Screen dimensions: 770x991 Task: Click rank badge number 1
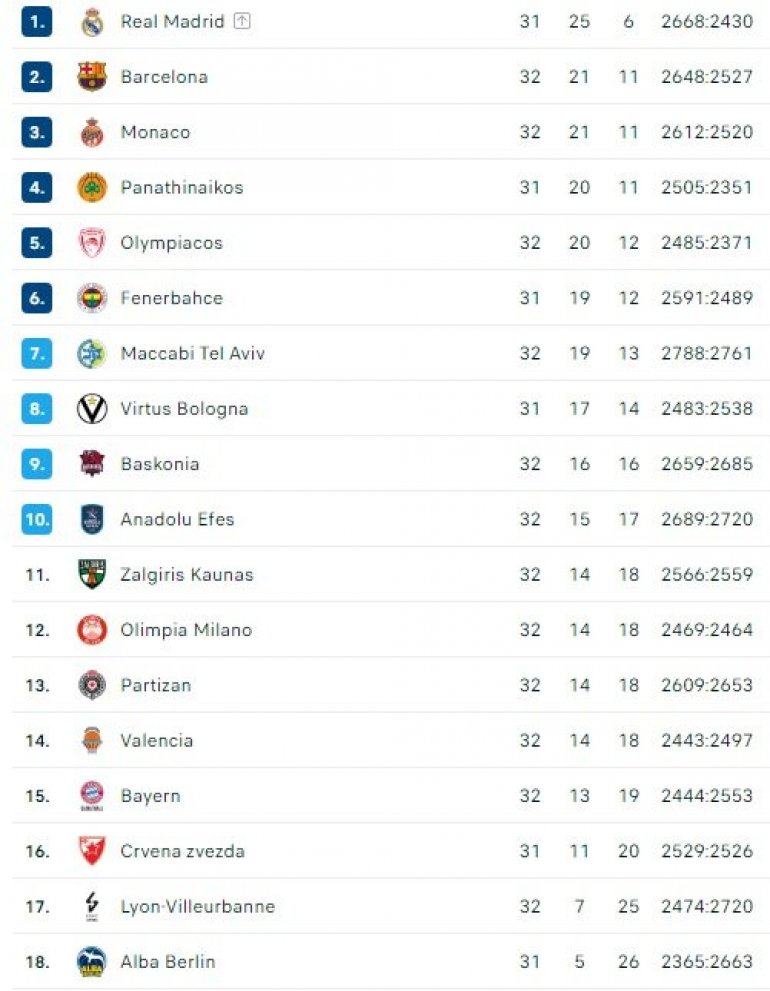tap(37, 22)
